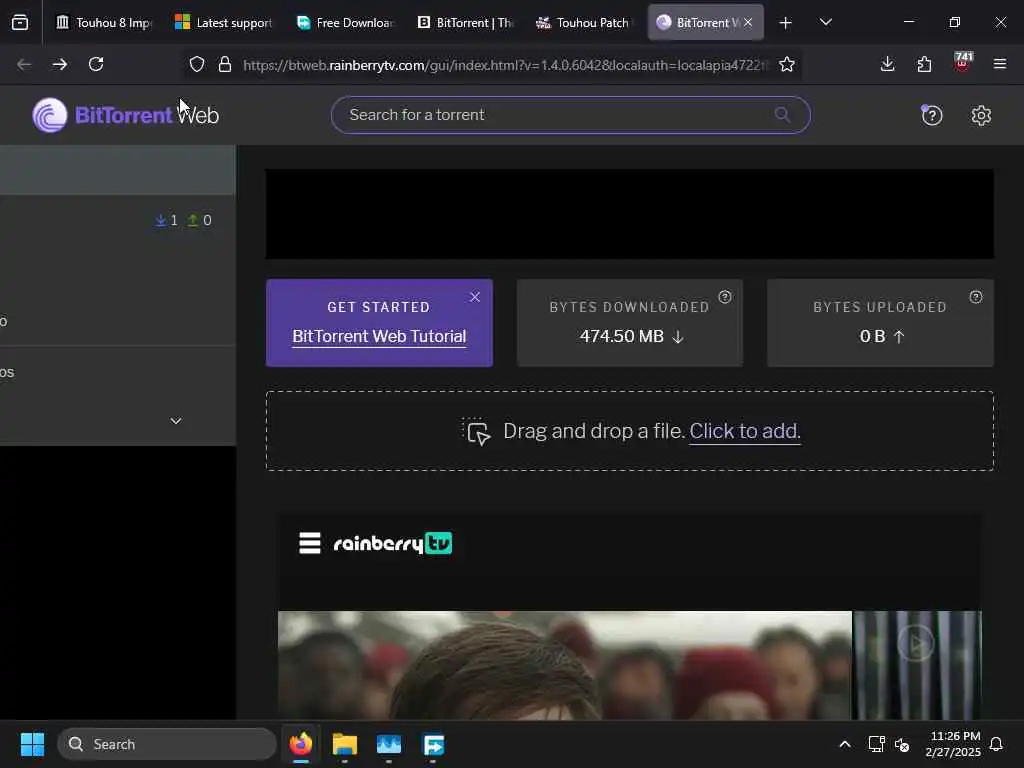The height and width of the screenshot is (768, 1024).
Task: Open the Windows Start menu
Action: point(32,744)
